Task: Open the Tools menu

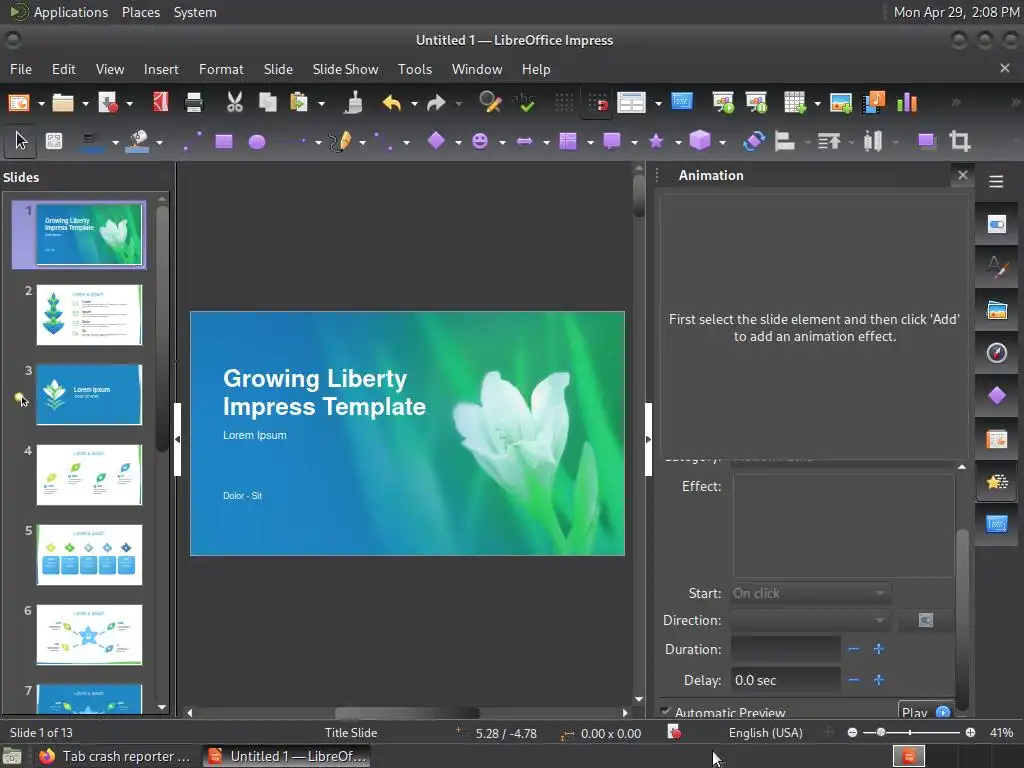Action: [x=415, y=69]
